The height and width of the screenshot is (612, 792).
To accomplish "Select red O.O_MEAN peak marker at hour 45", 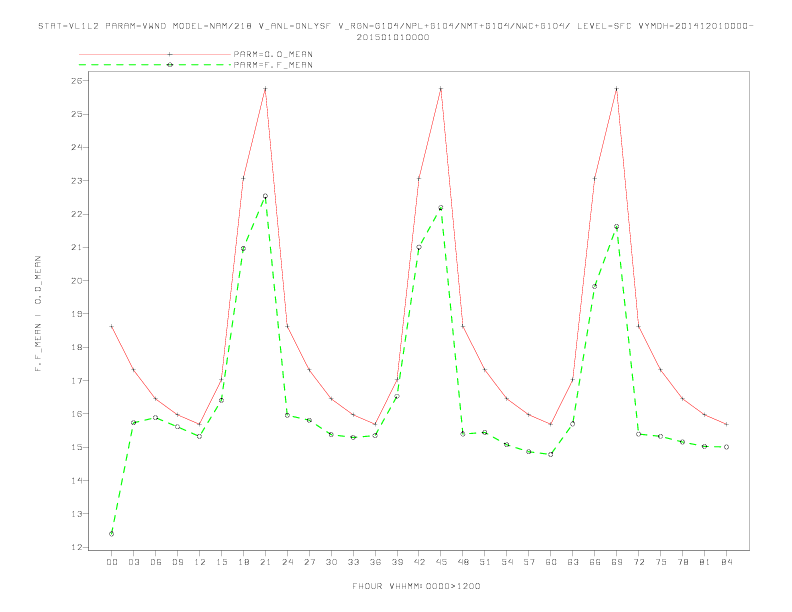I will pos(441,89).
